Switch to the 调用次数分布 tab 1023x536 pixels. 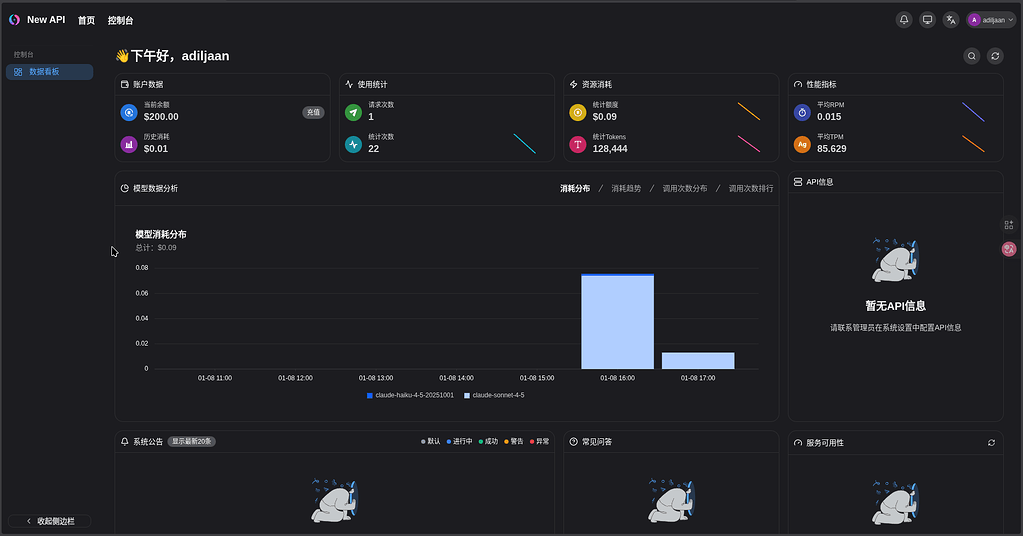click(x=684, y=188)
